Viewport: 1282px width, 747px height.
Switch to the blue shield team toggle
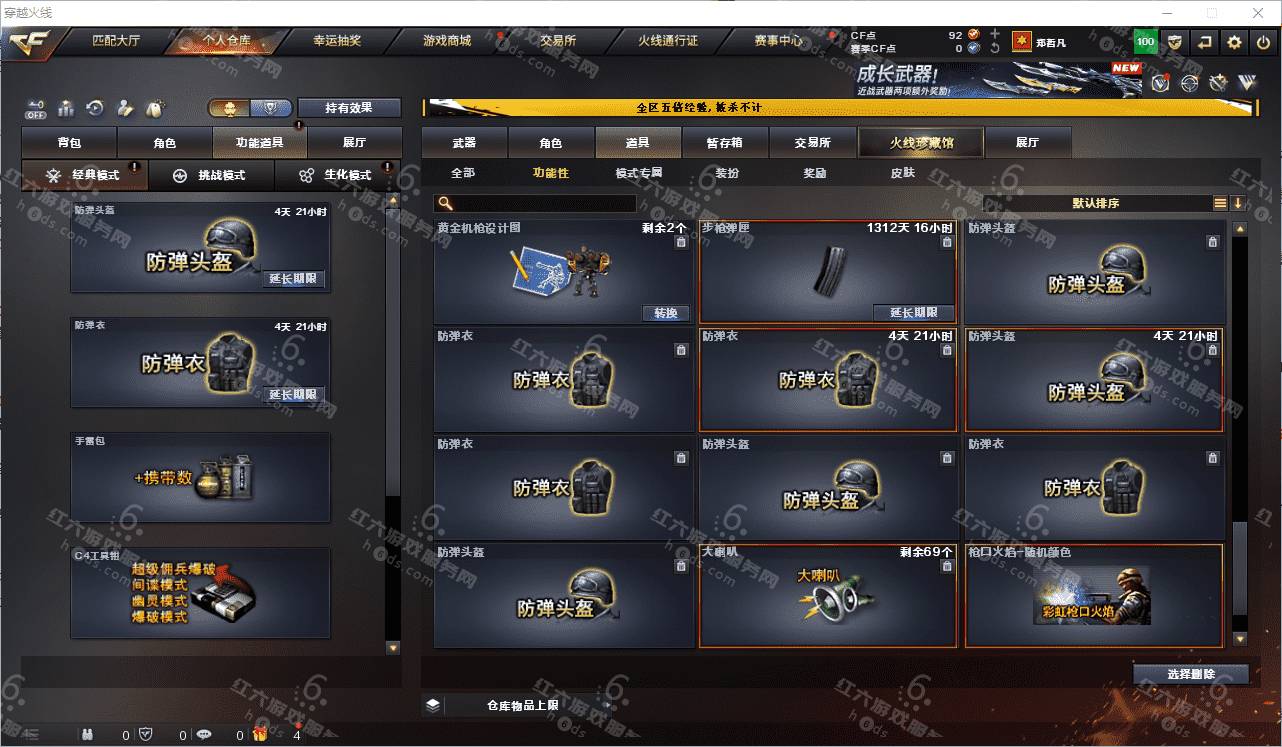(x=271, y=107)
